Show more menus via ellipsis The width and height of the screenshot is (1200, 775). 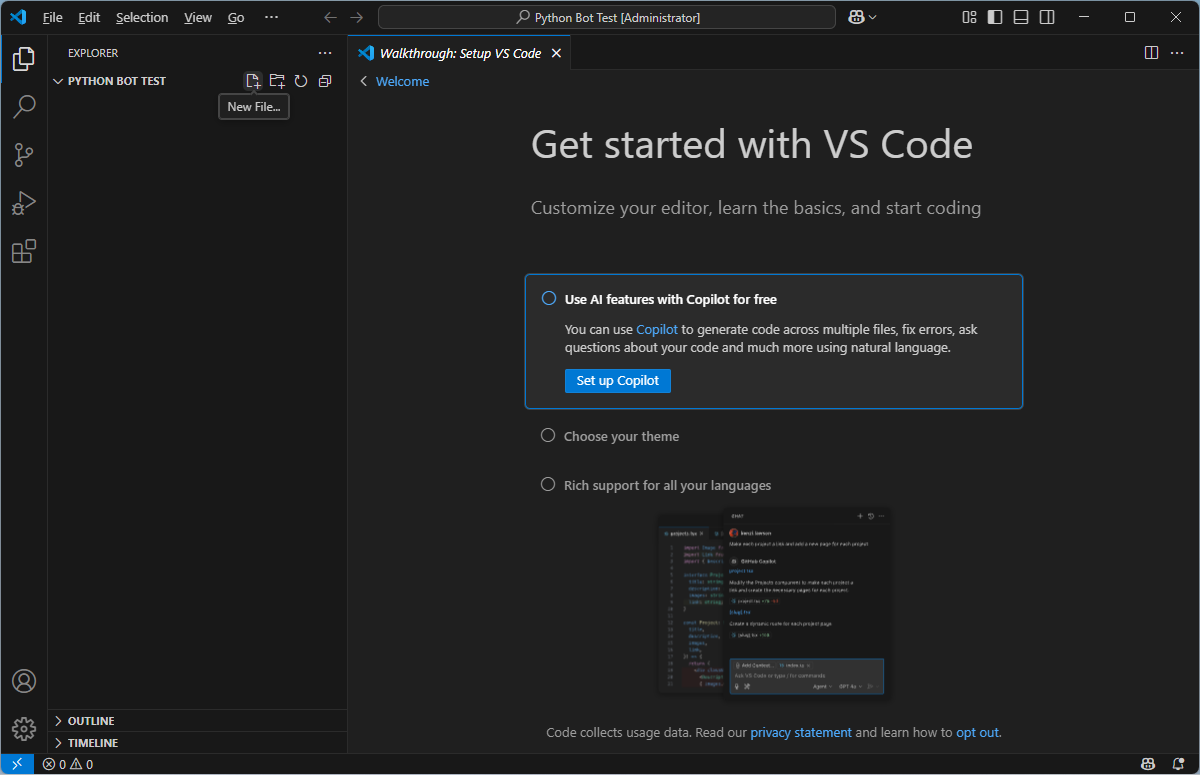(x=271, y=18)
